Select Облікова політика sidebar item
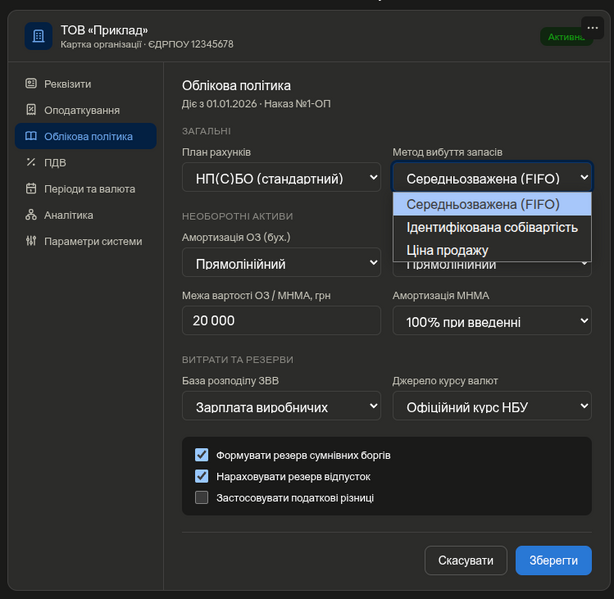Screen dimensions: 614x599 86,136
